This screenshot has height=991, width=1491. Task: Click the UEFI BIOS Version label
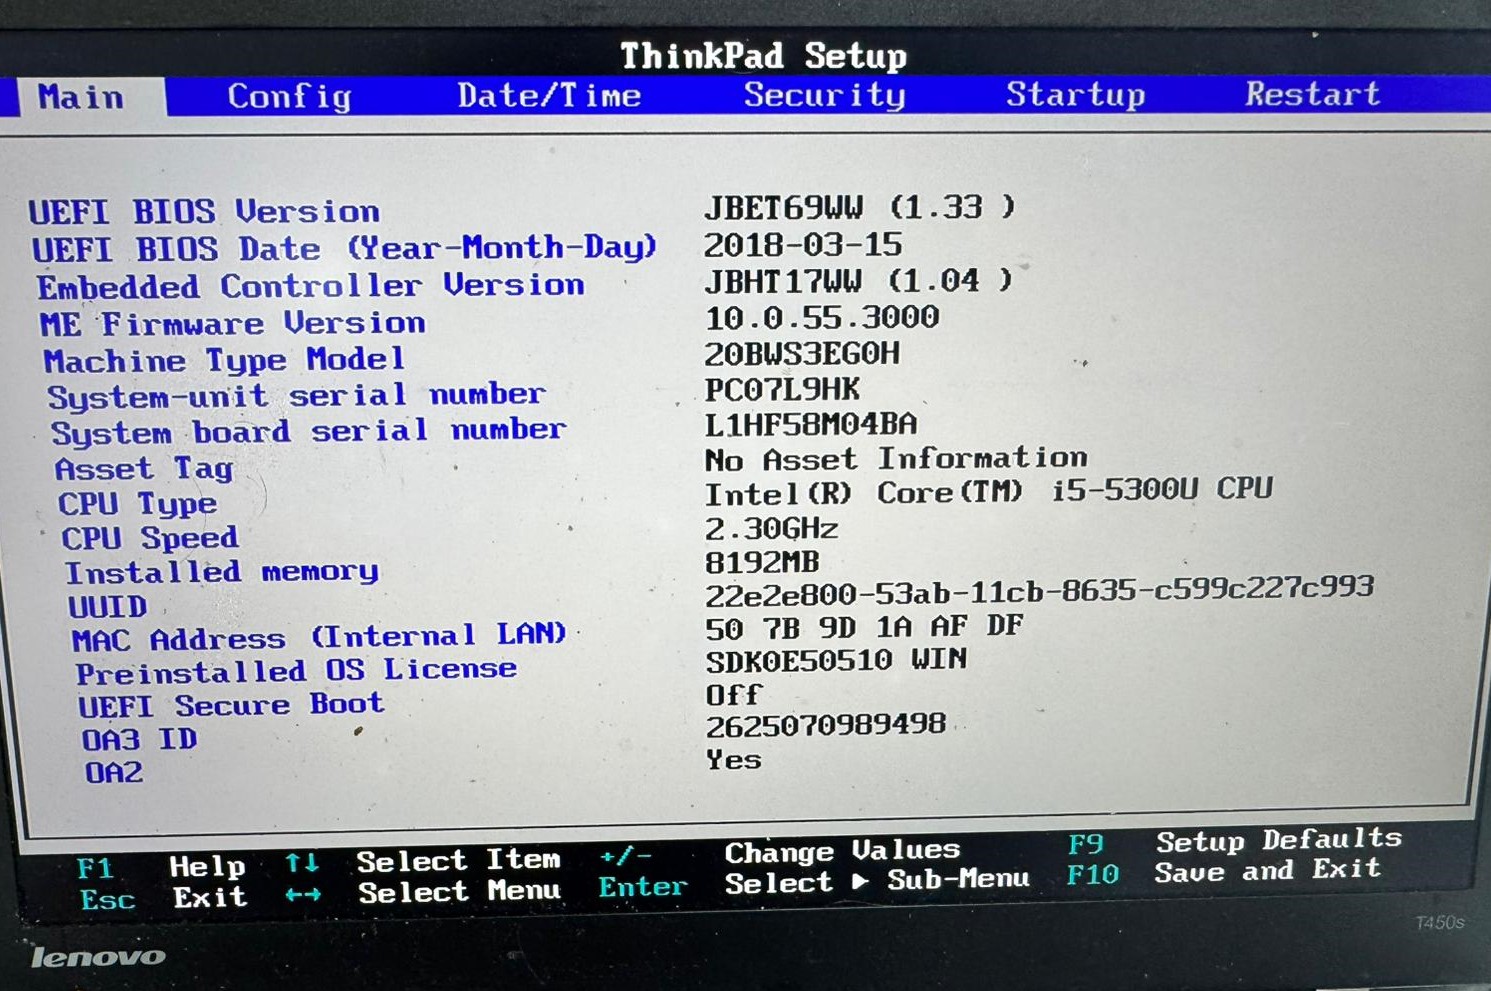coord(204,212)
